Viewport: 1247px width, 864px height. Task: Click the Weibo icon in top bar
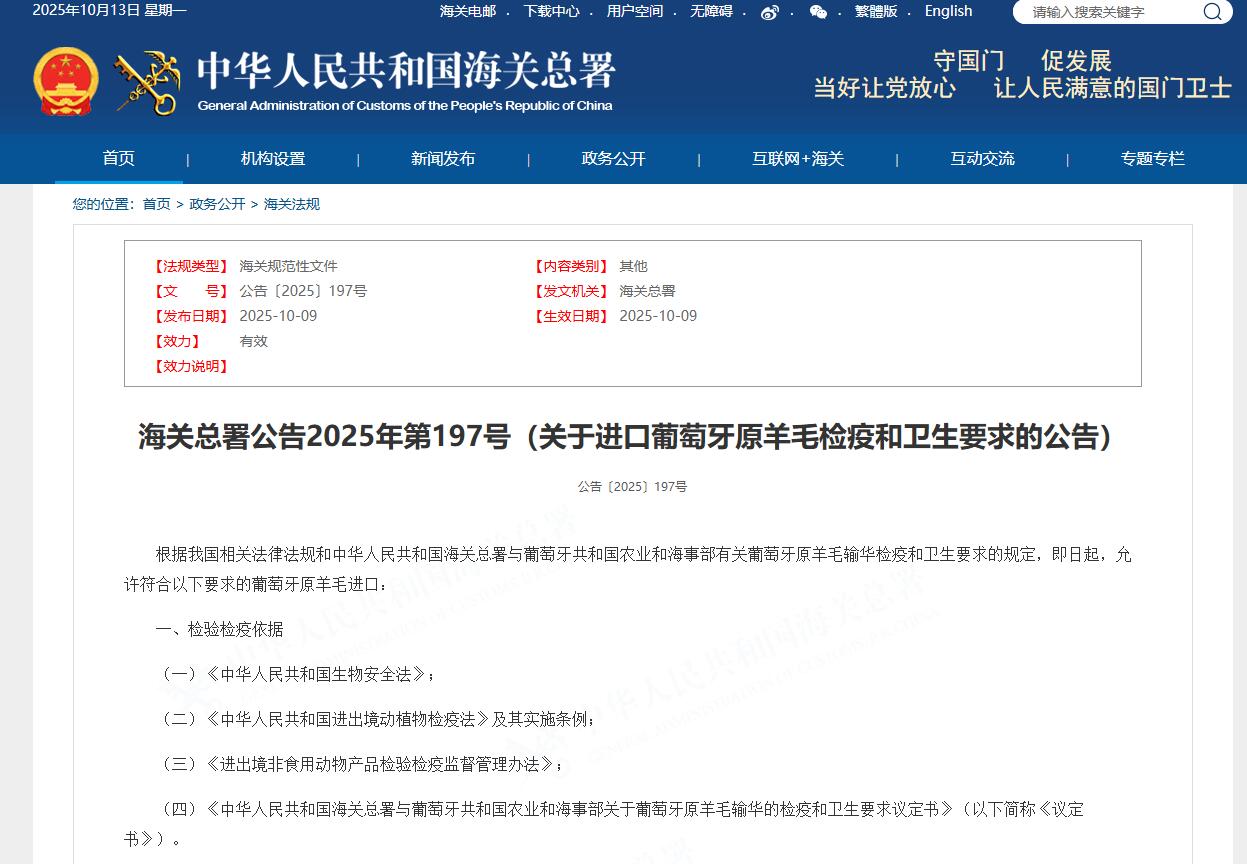coord(769,12)
